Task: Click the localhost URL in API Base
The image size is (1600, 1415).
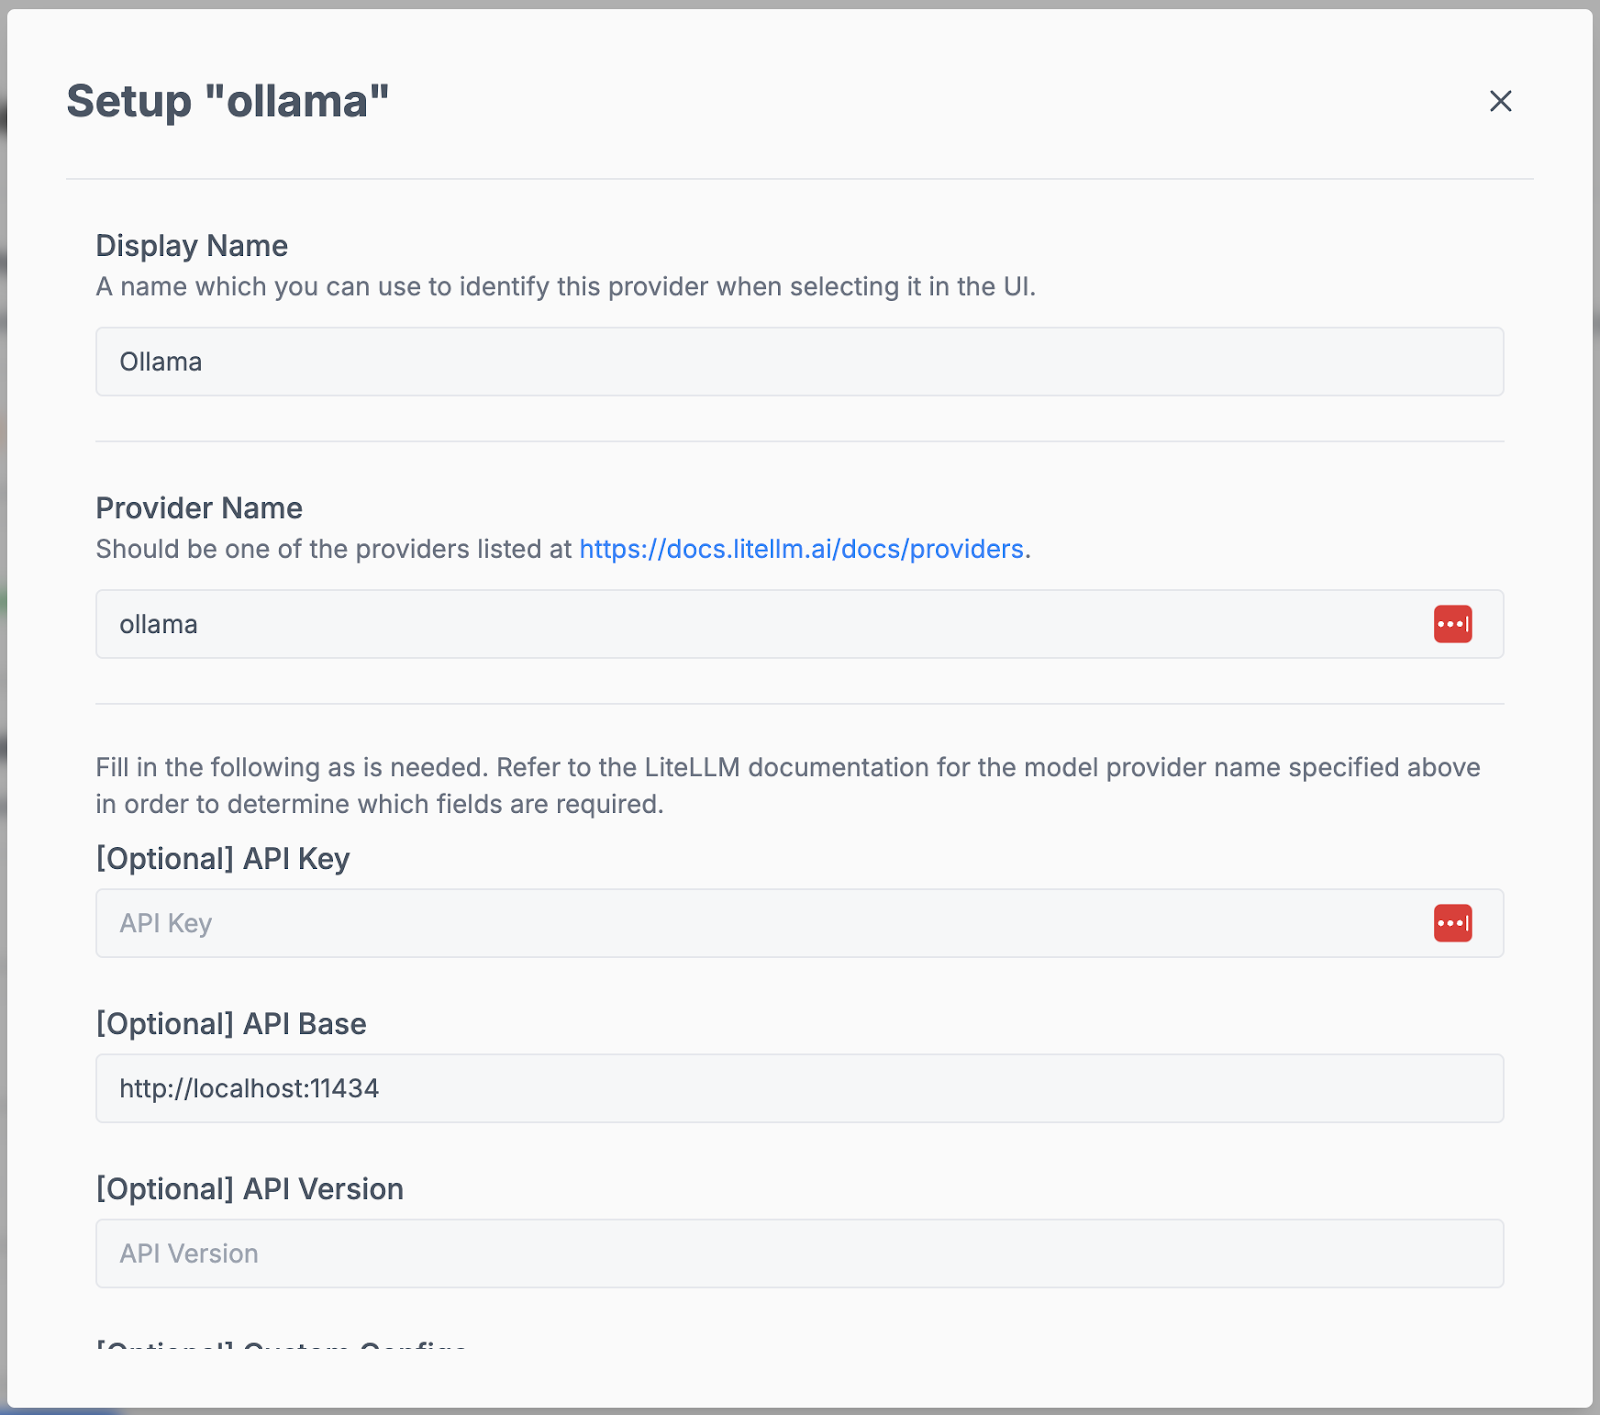Action: [248, 1088]
